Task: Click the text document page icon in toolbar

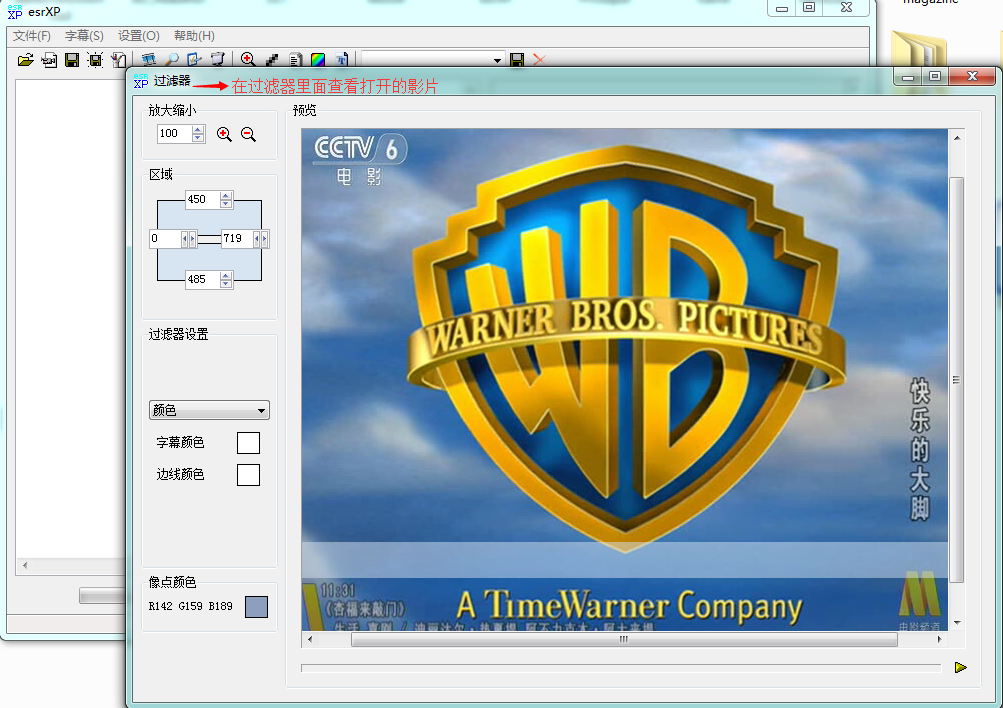Action: 295,60
